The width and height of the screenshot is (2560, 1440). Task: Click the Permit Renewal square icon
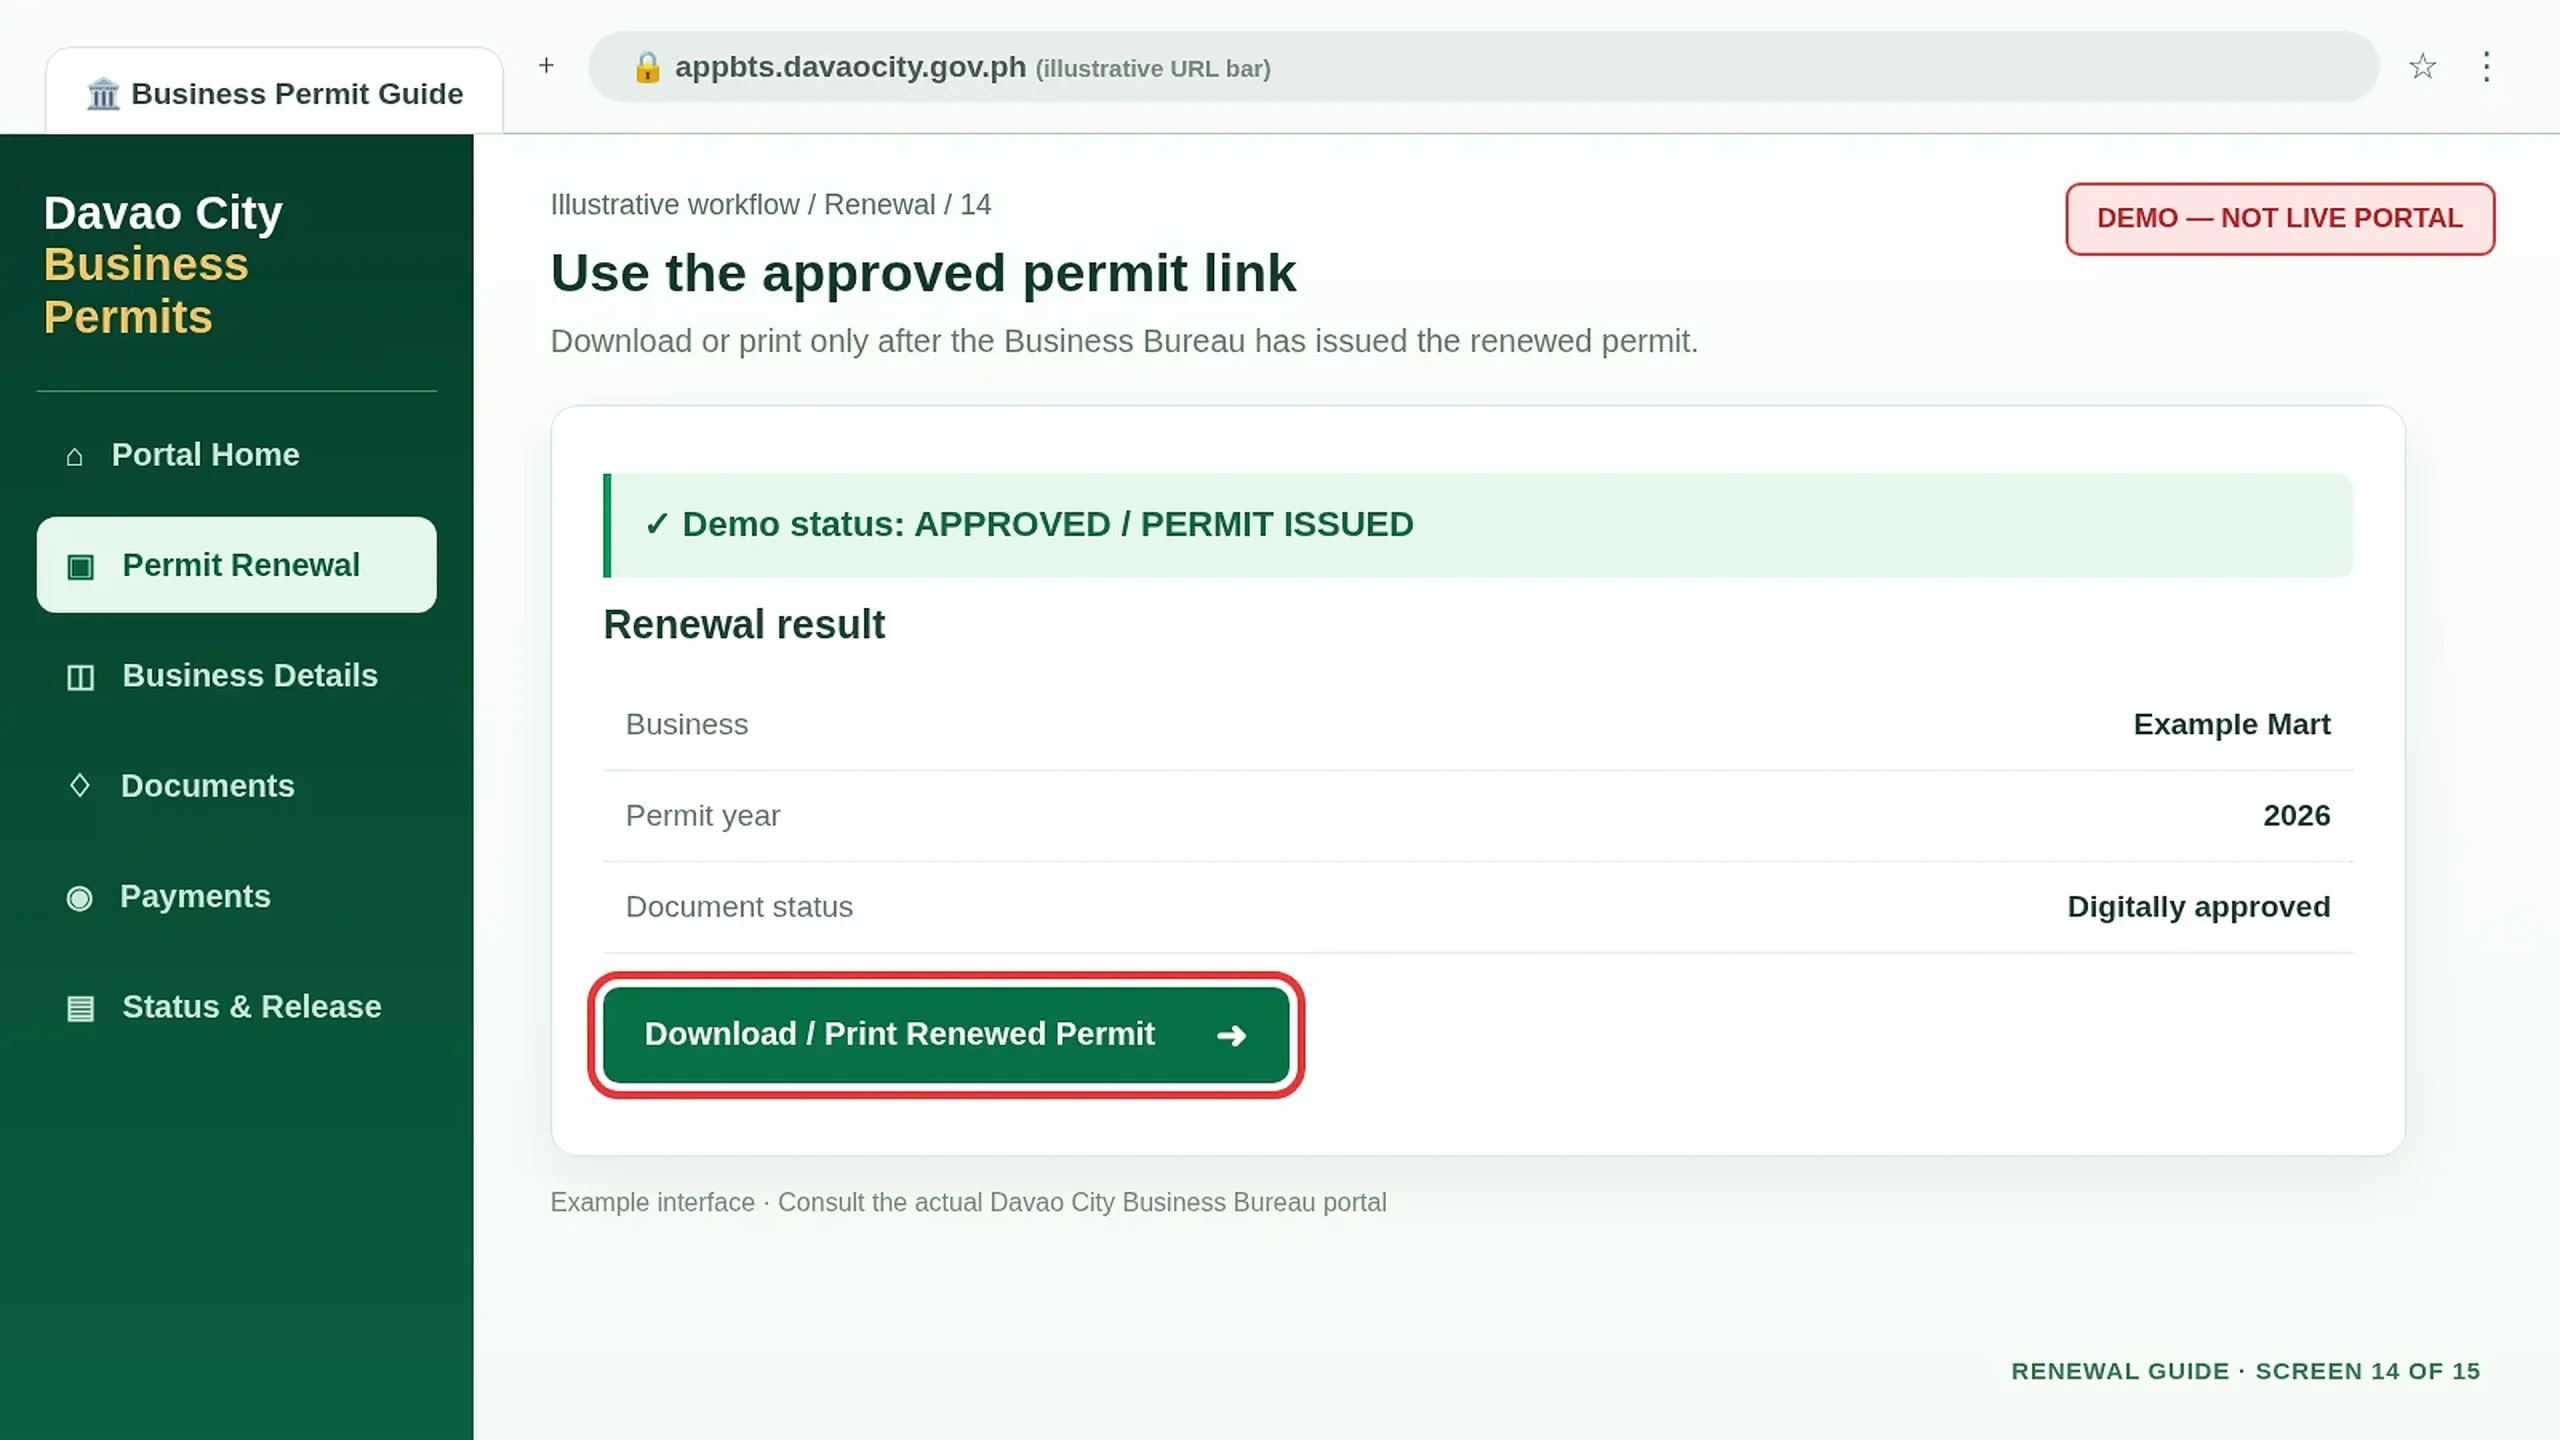[x=80, y=567]
